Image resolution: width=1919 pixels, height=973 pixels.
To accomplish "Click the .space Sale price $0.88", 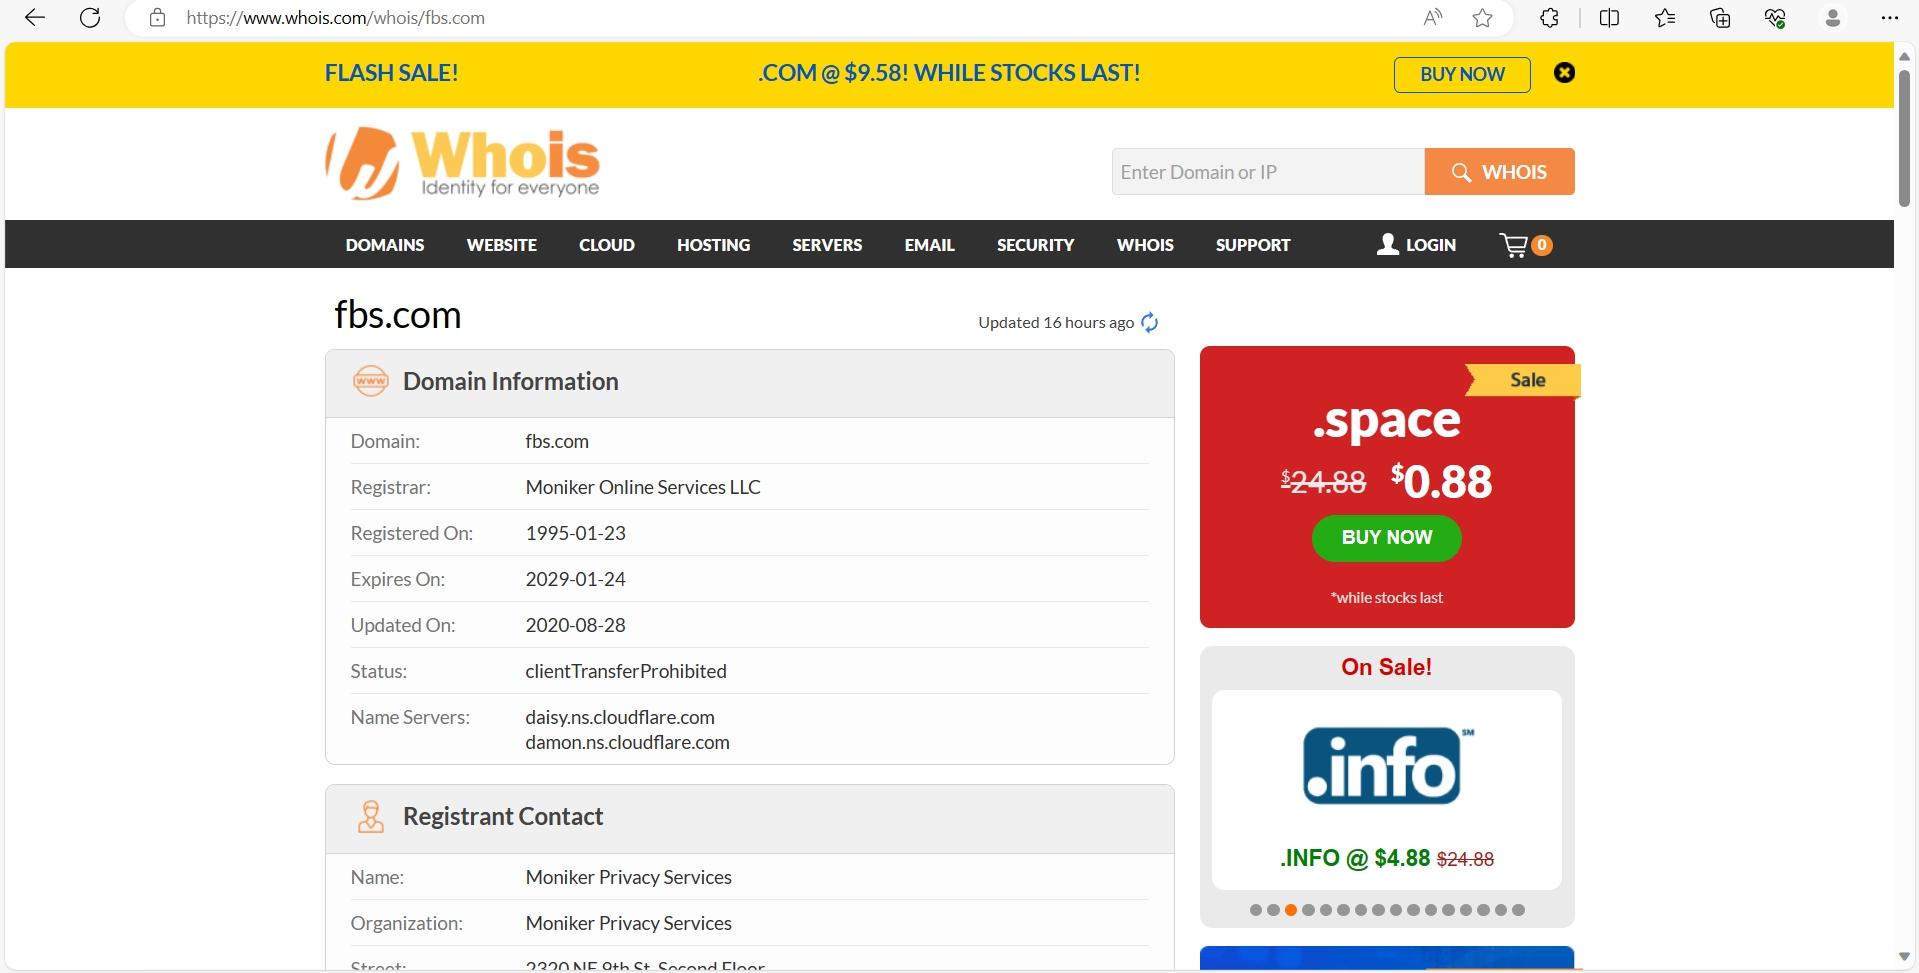I will pos(1441,481).
